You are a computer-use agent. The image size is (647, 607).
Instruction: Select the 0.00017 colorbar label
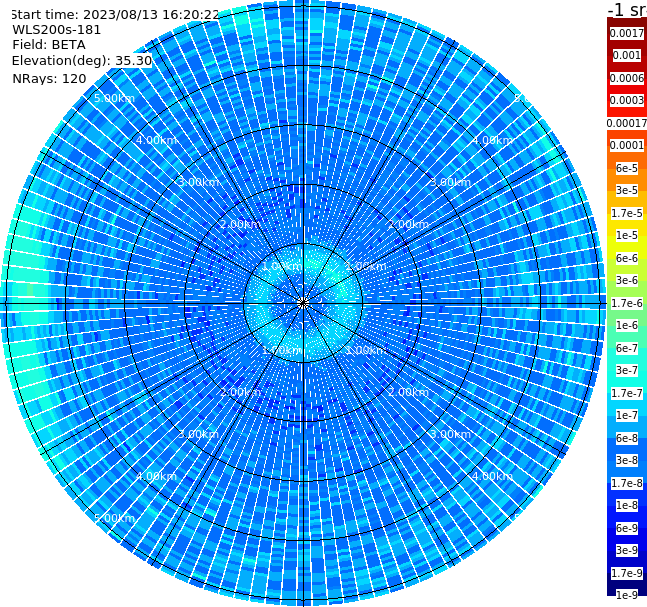click(627, 123)
